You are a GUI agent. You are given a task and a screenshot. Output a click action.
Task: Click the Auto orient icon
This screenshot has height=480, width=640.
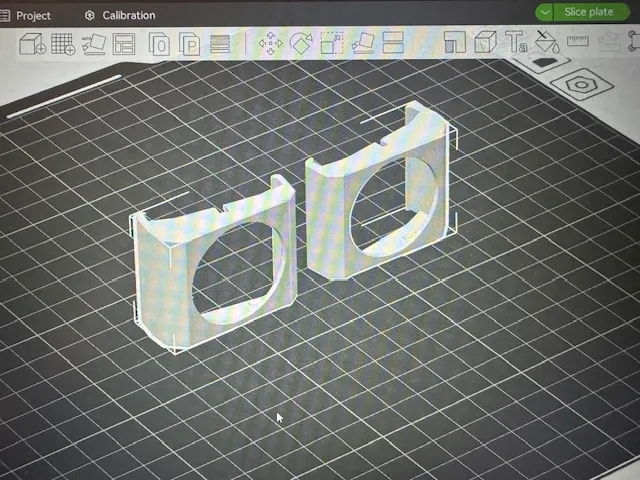pos(93,44)
